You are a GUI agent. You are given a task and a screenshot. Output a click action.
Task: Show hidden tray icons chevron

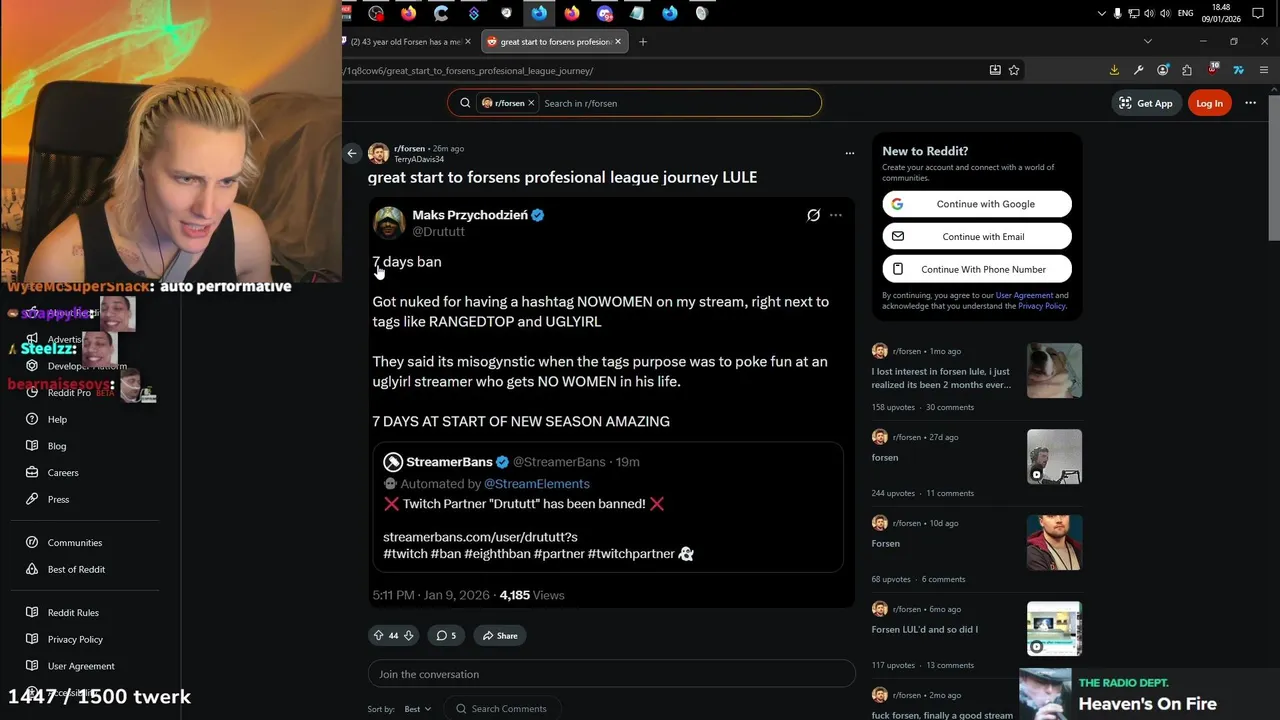pyautogui.click(x=1101, y=13)
